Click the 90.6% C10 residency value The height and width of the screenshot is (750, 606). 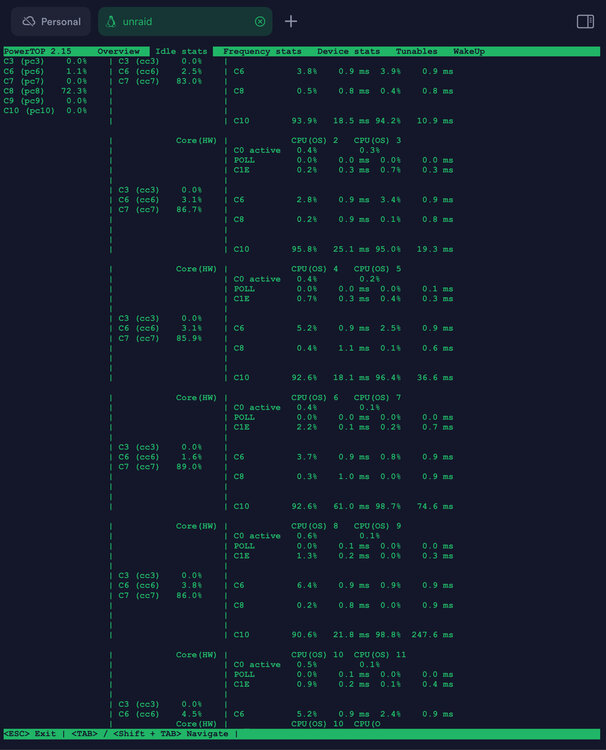point(304,635)
